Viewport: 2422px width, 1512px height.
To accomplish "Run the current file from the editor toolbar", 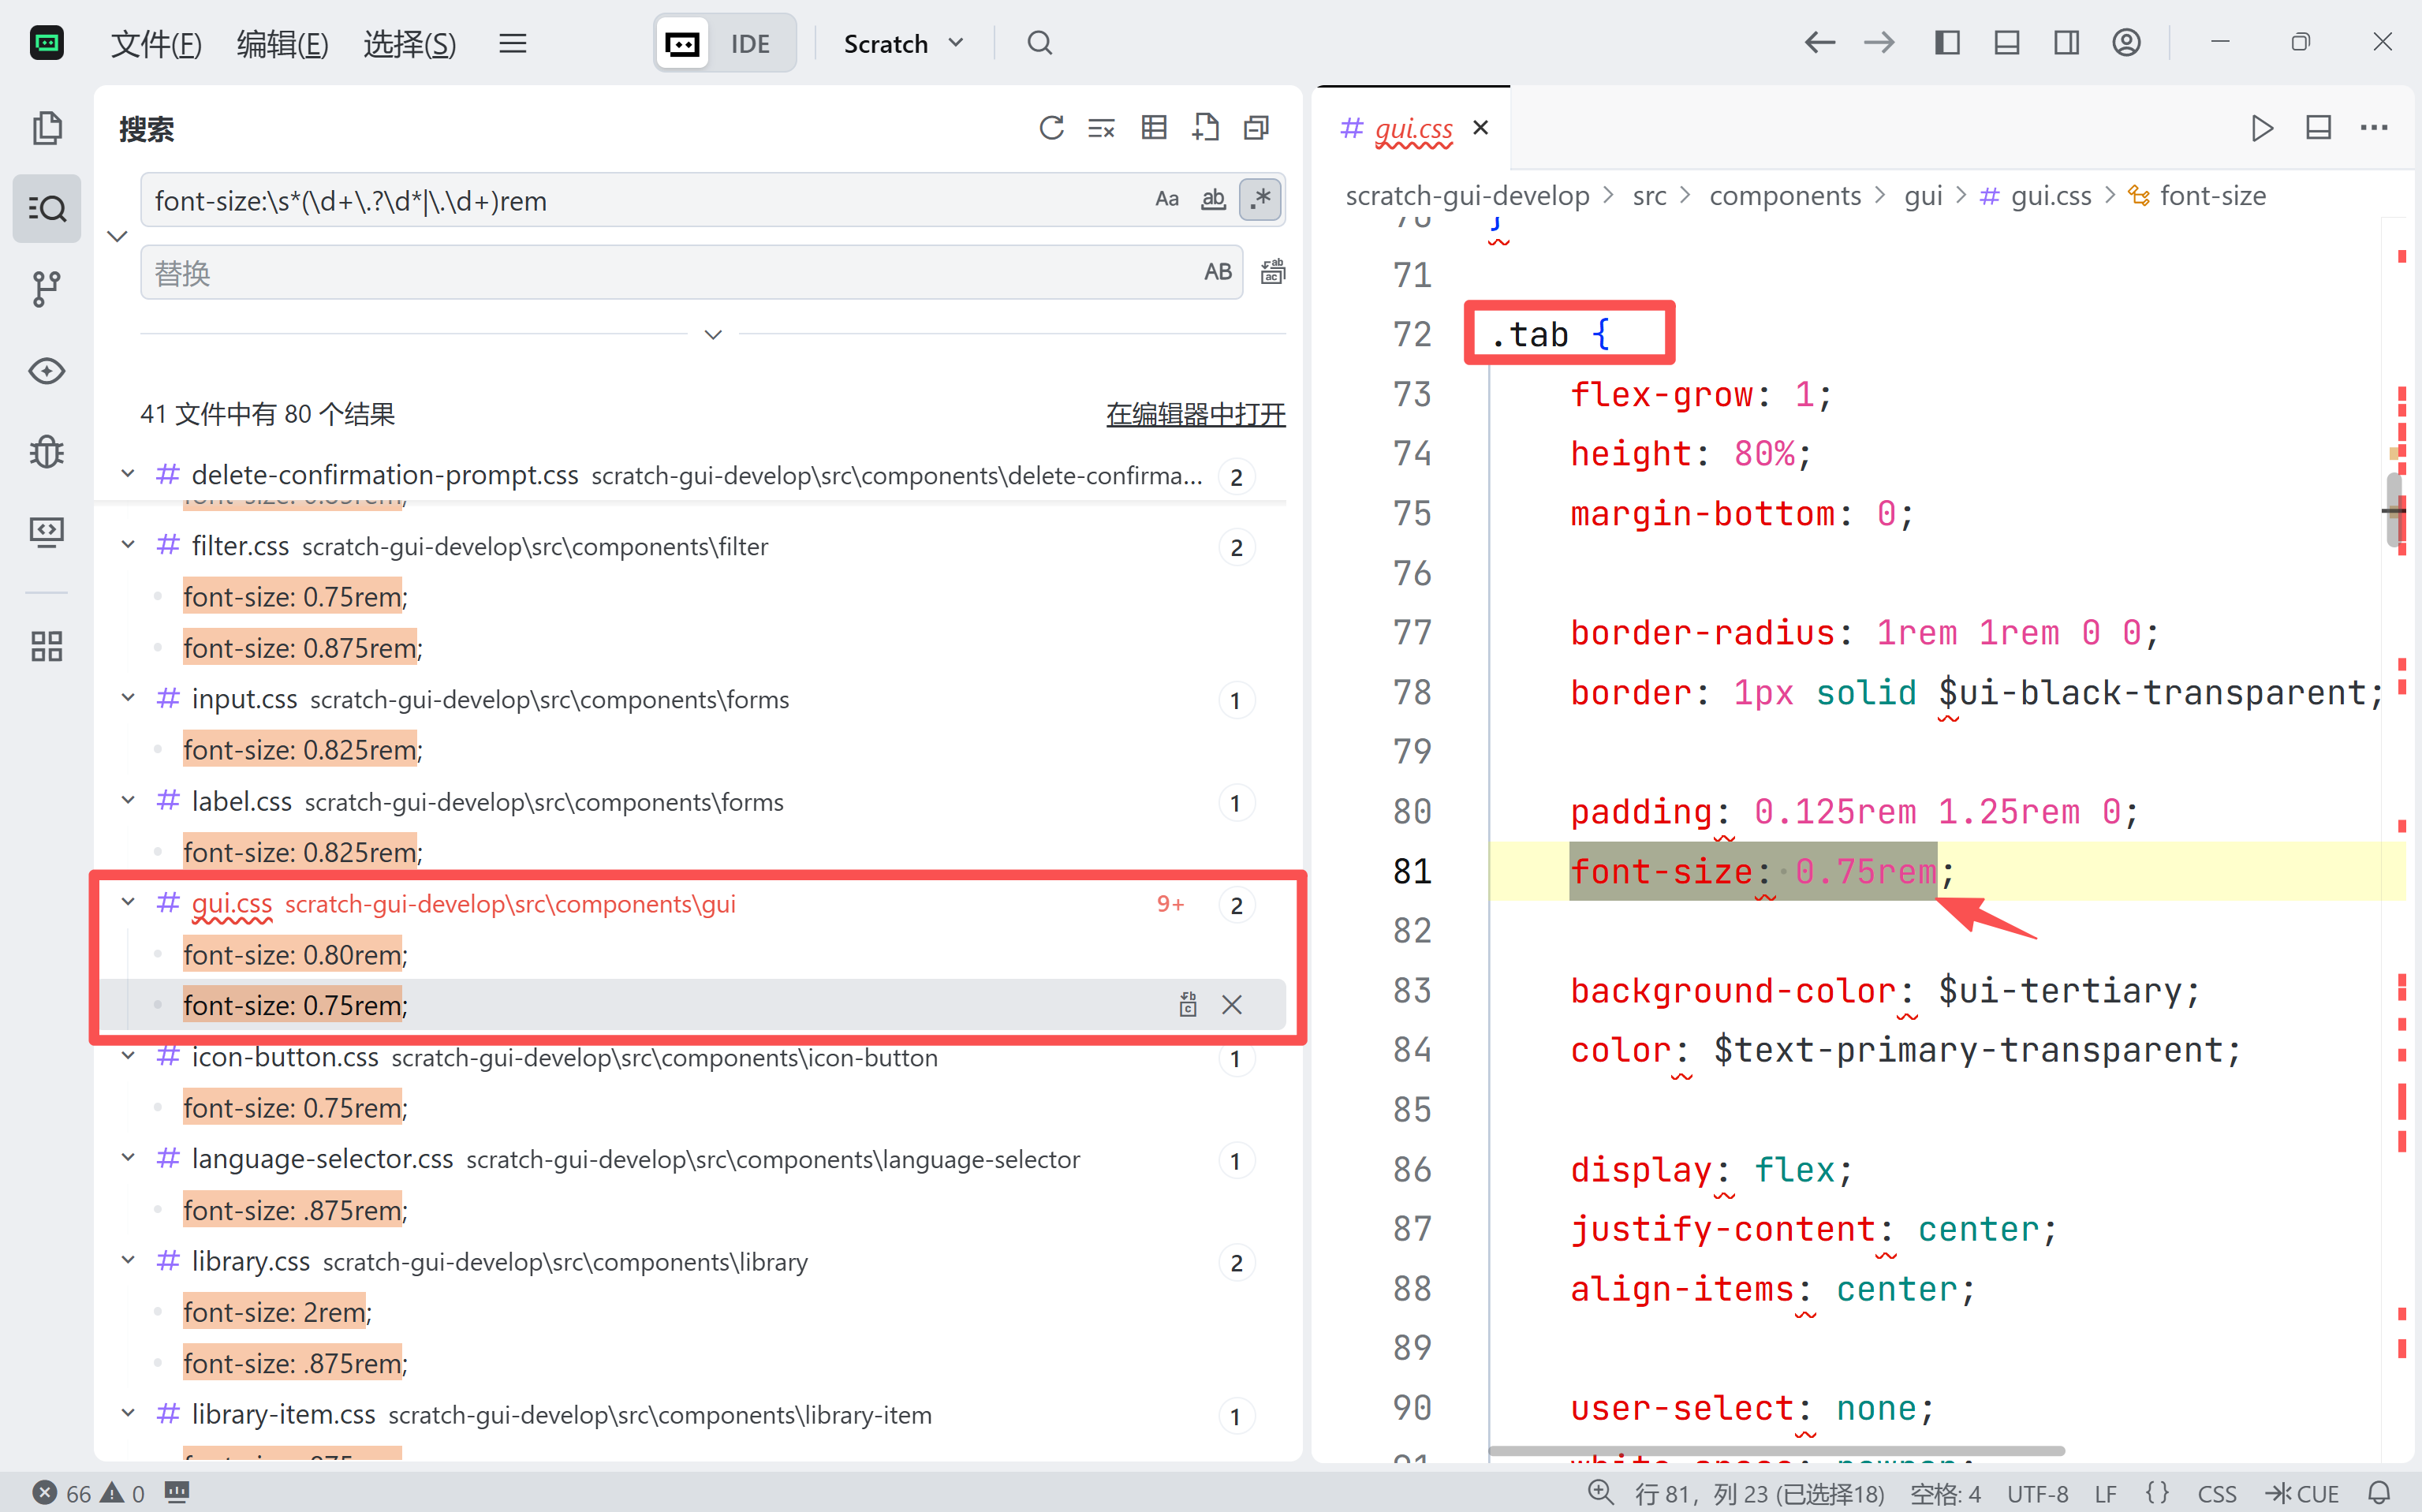I will (2262, 128).
